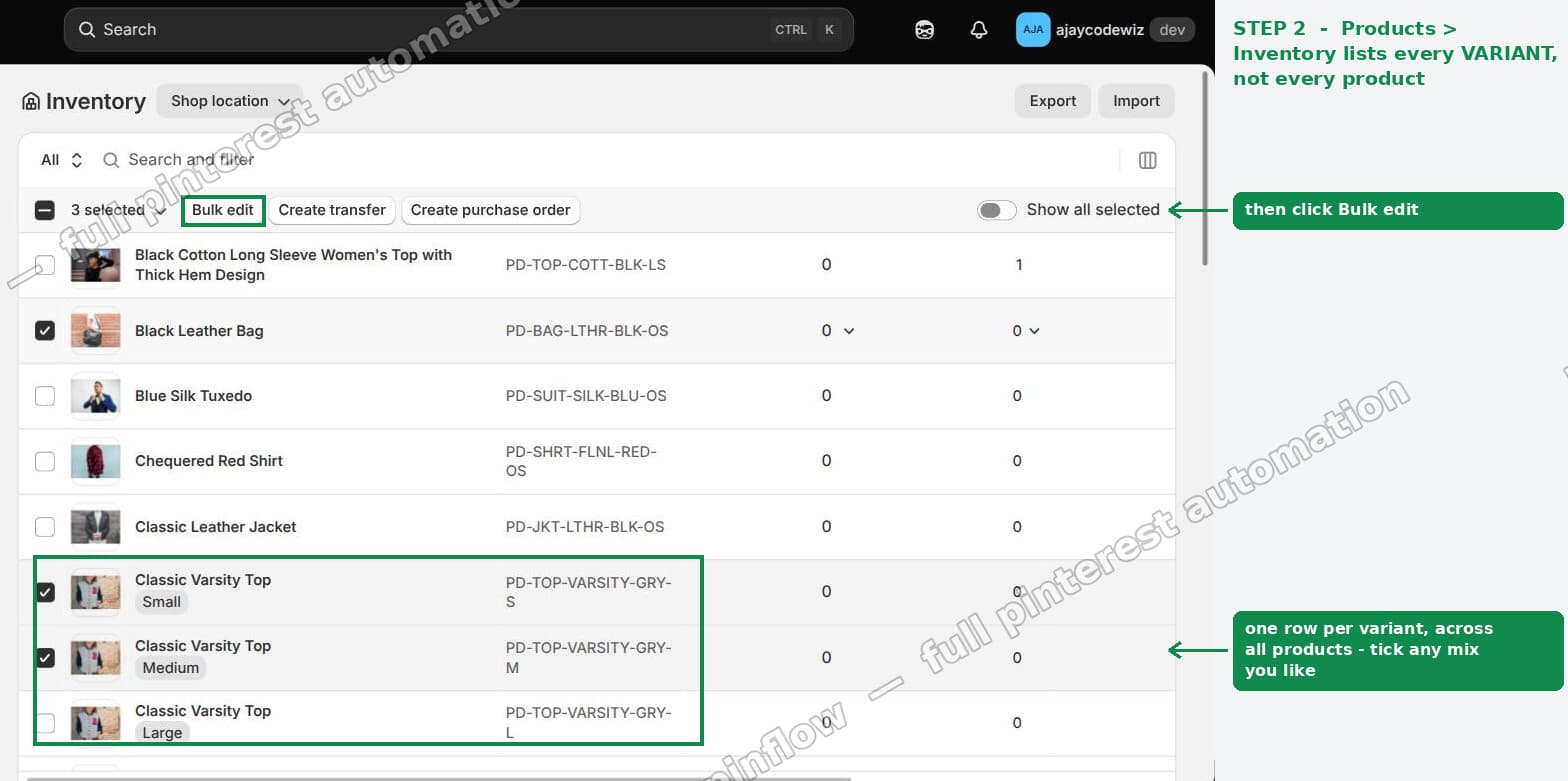The height and width of the screenshot is (781, 1568).
Task: Click the select-all header checkbox
Action: 45,210
